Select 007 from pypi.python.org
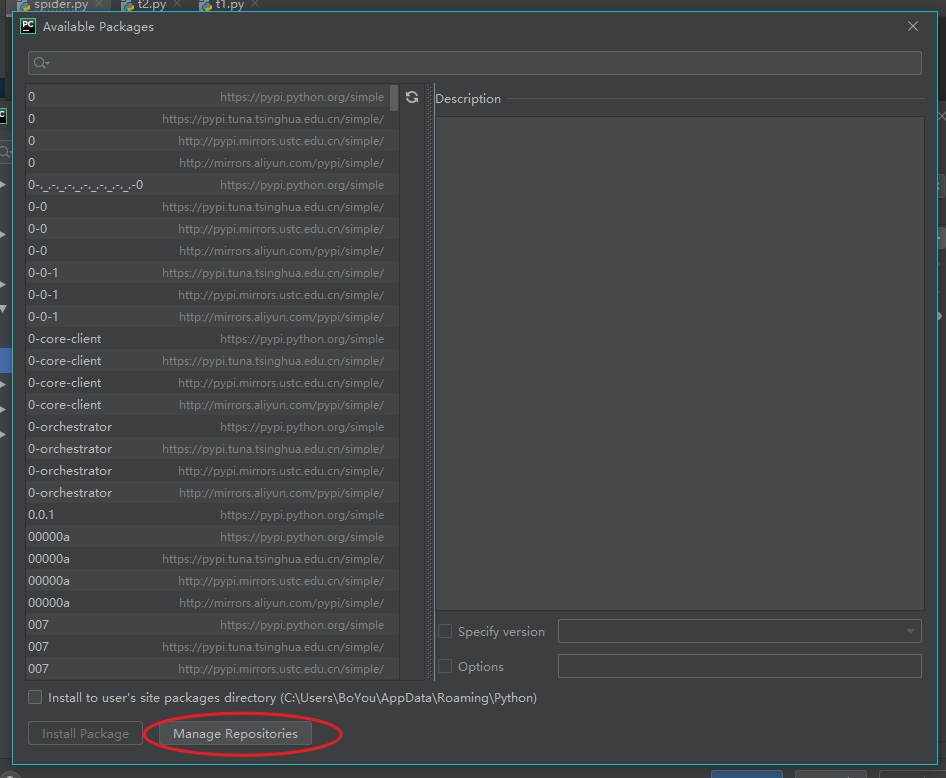Viewport: 946px width, 778px height. point(212,625)
